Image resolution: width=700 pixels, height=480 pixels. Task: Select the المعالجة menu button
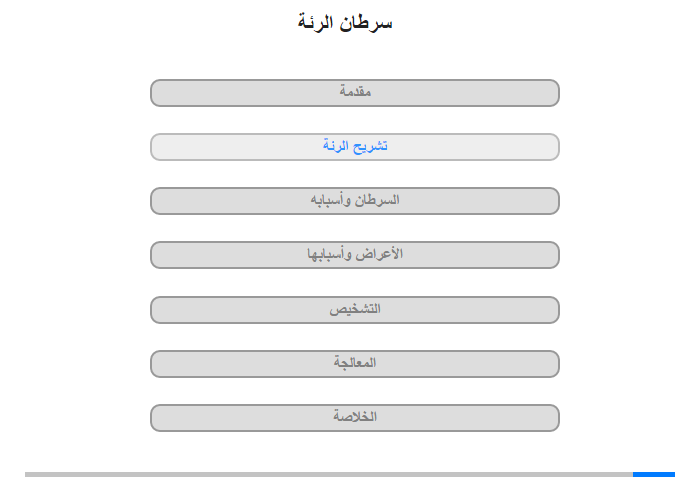tap(355, 363)
